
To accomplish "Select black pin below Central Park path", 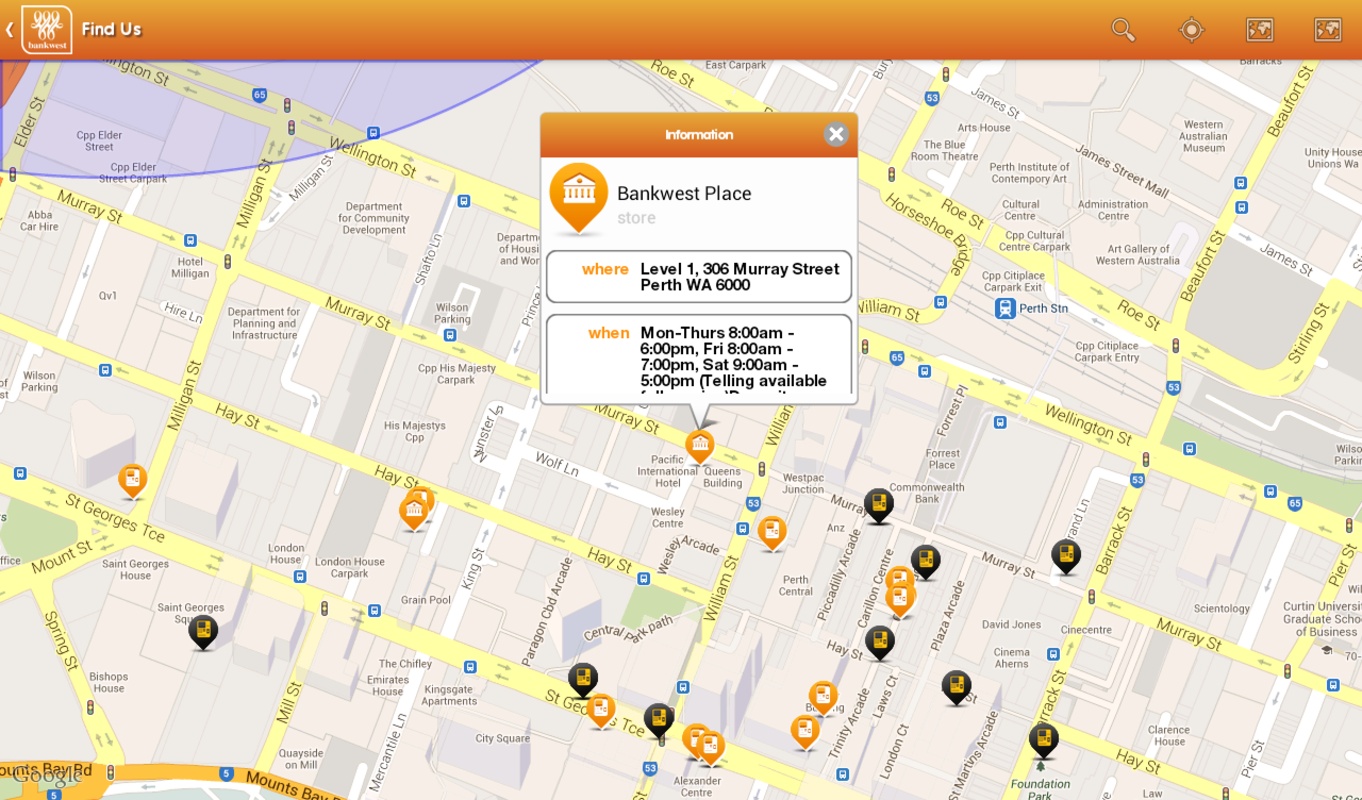I will click(583, 681).
